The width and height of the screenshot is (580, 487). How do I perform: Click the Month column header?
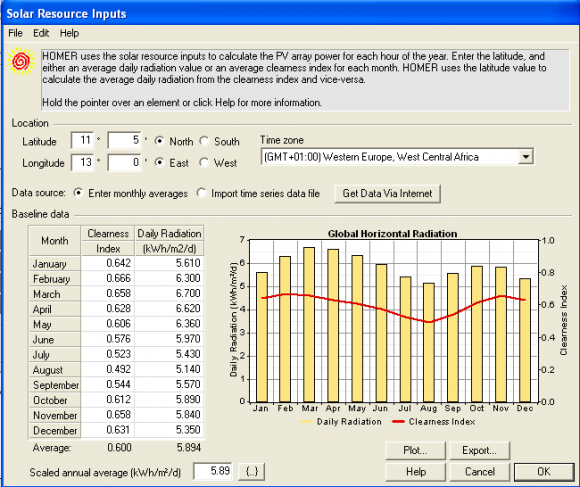click(x=55, y=241)
